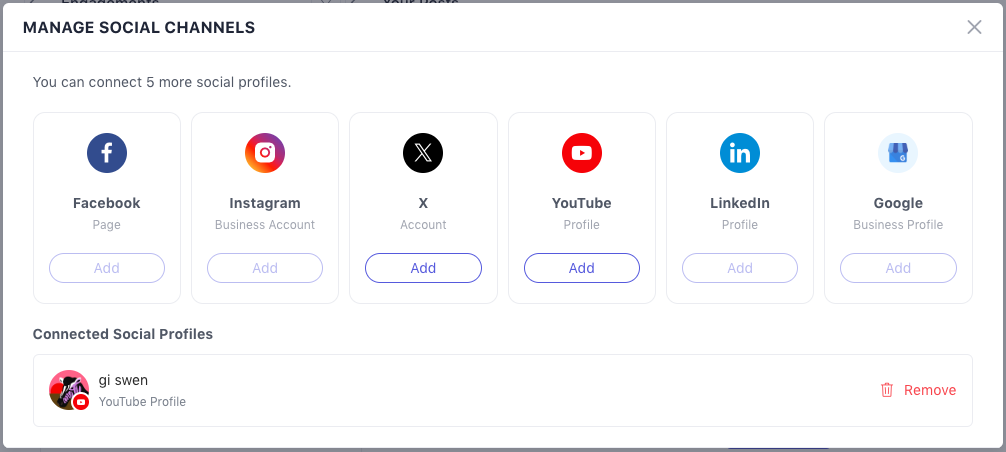This screenshot has width=1006, height=452.
Task: Add an X Account
Action: click(x=423, y=268)
